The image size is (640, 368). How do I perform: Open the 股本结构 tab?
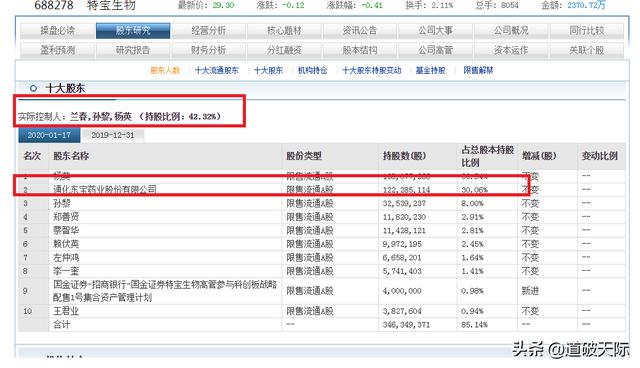tap(360, 50)
